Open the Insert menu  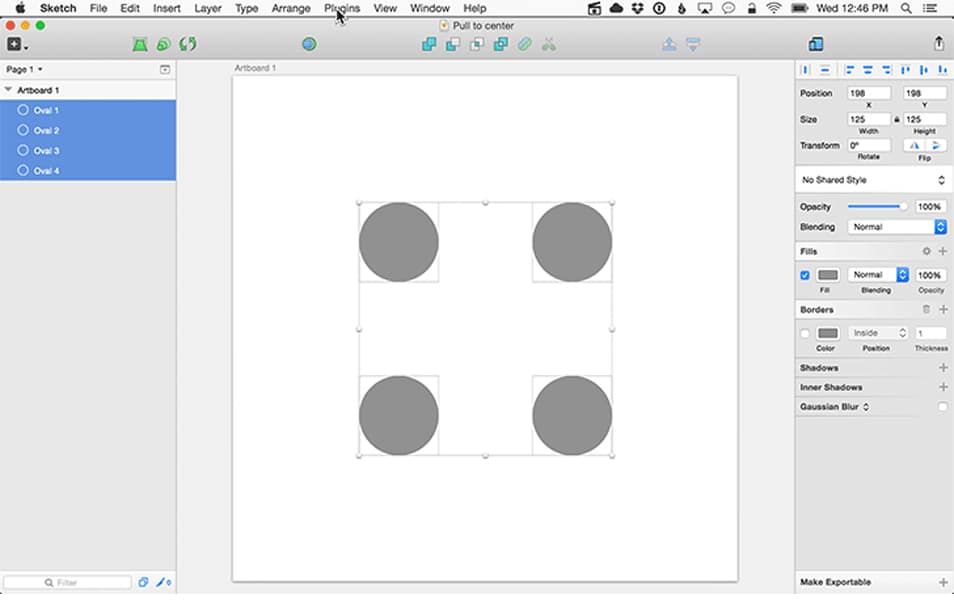point(167,9)
